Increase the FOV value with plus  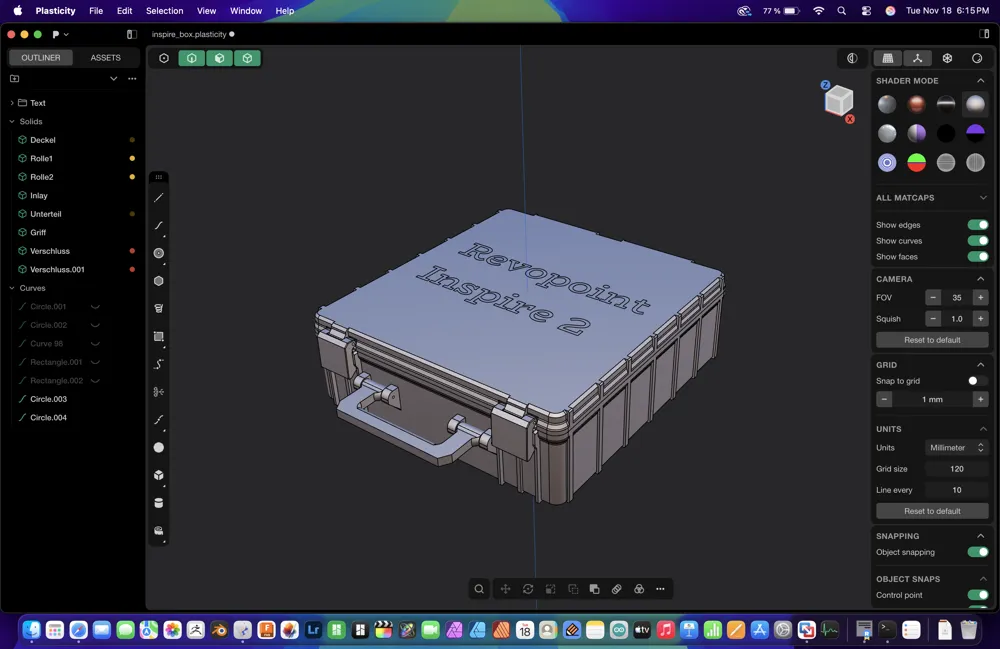coord(981,297)
